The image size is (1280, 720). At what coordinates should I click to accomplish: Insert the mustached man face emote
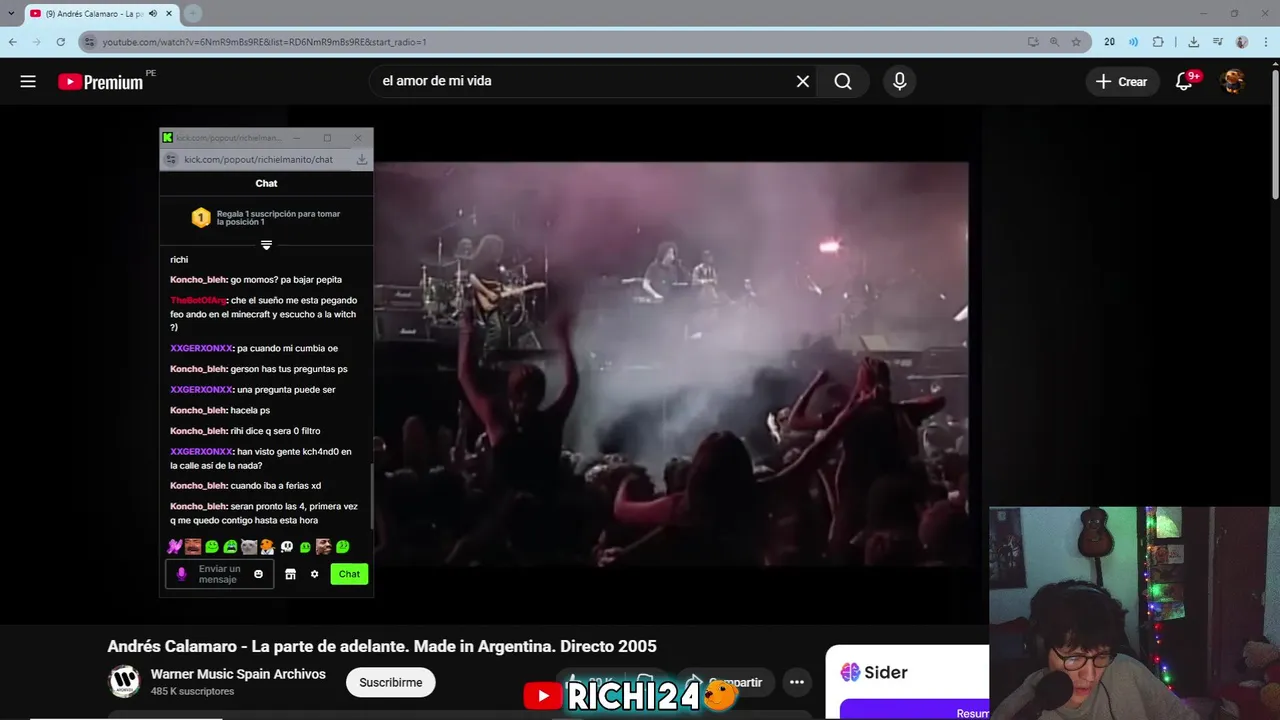[x=193, y=547]
